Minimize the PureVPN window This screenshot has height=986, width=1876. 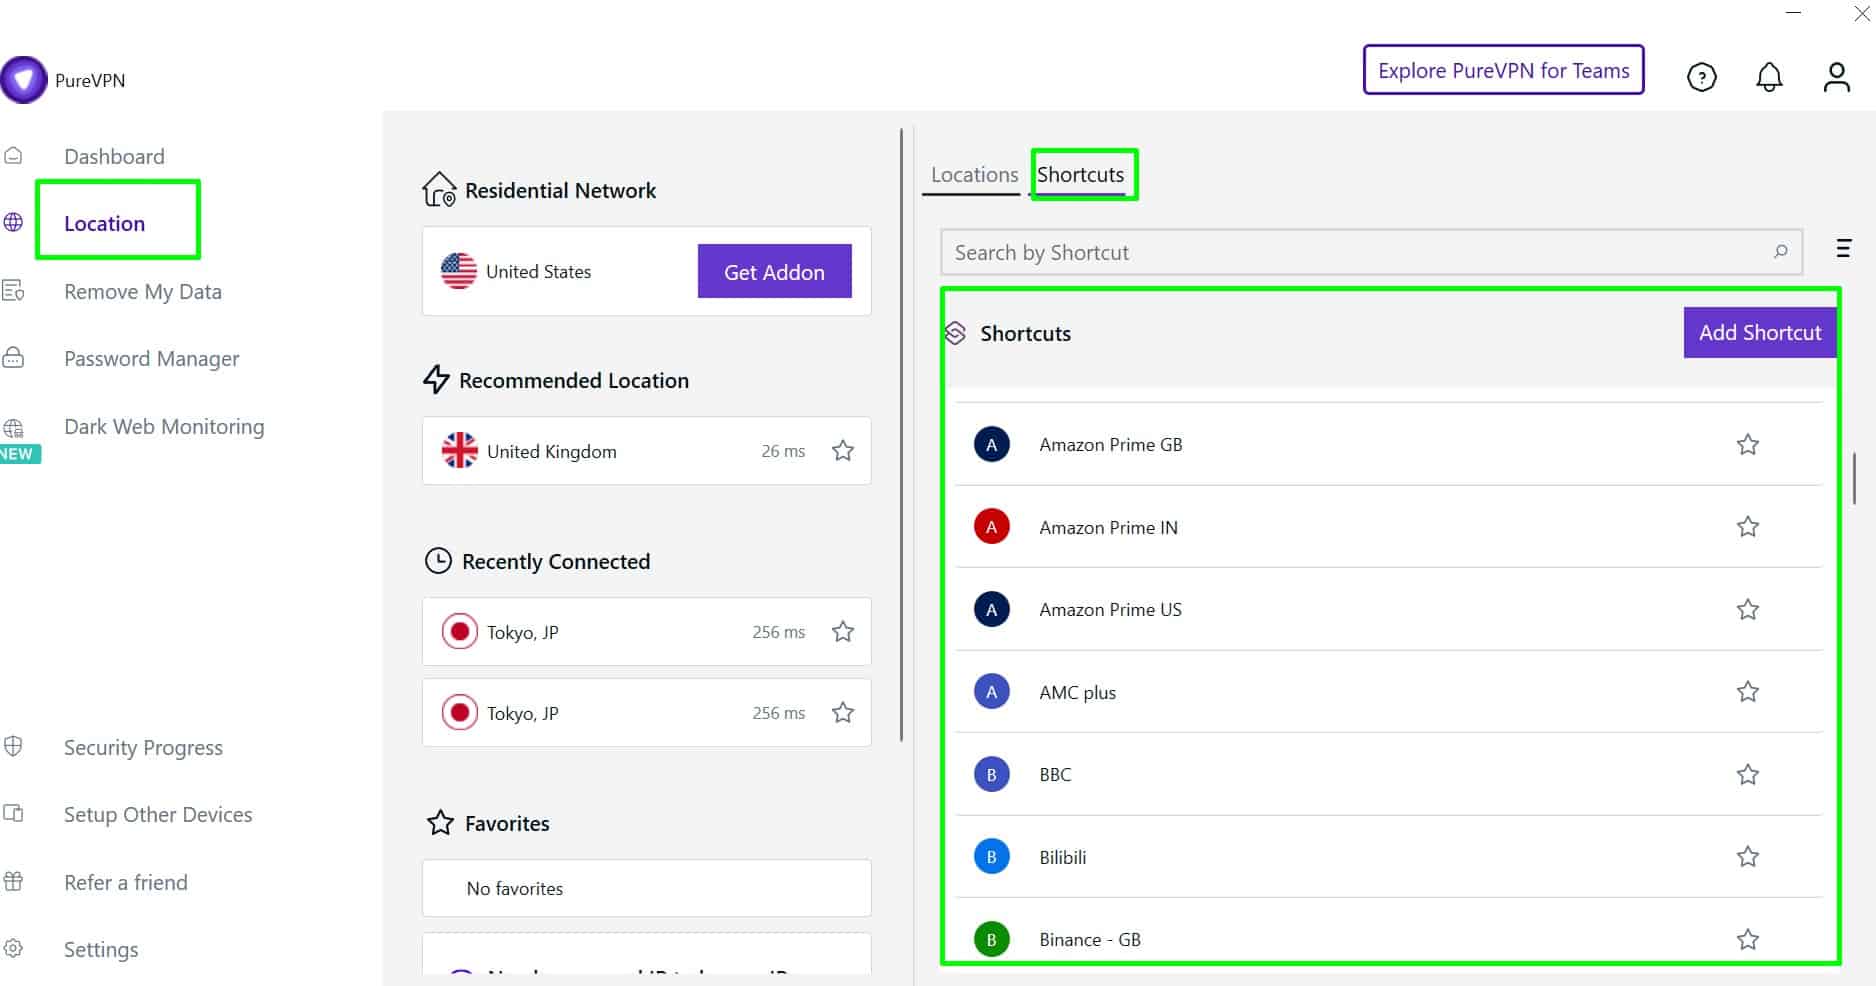tap(1793, 13)
